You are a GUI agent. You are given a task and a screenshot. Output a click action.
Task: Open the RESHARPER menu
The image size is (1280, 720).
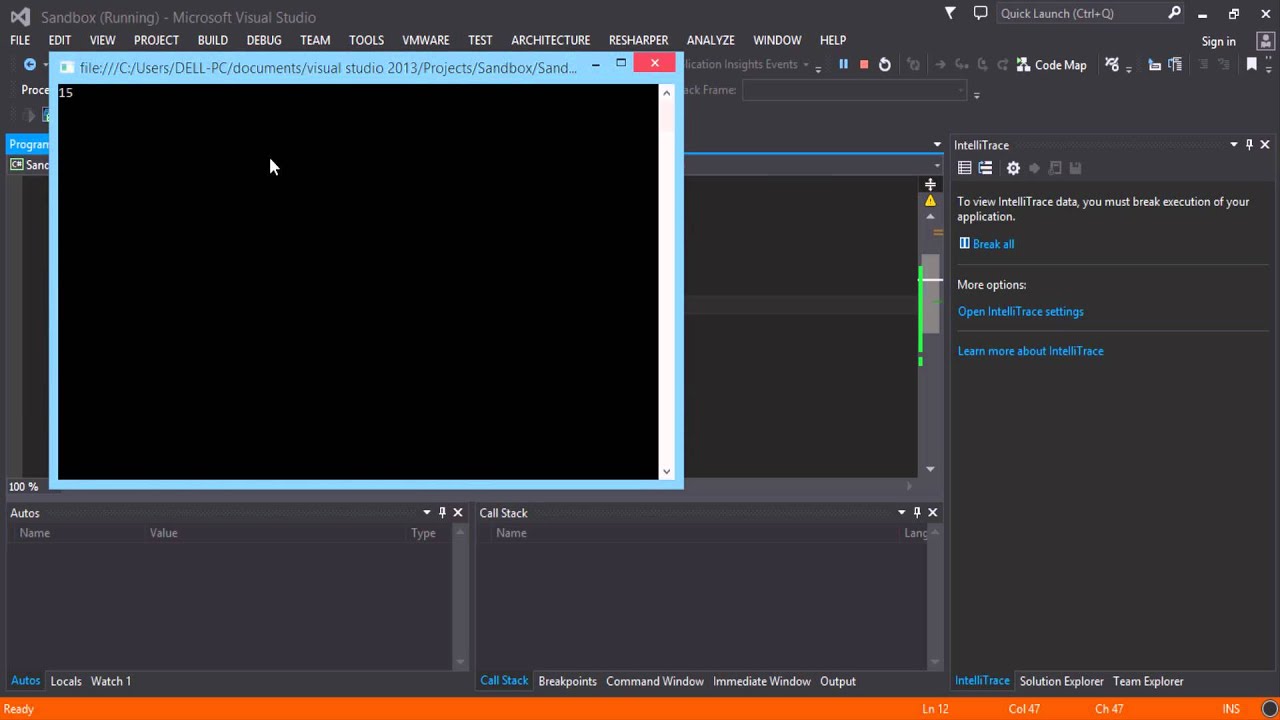point(638,40)
